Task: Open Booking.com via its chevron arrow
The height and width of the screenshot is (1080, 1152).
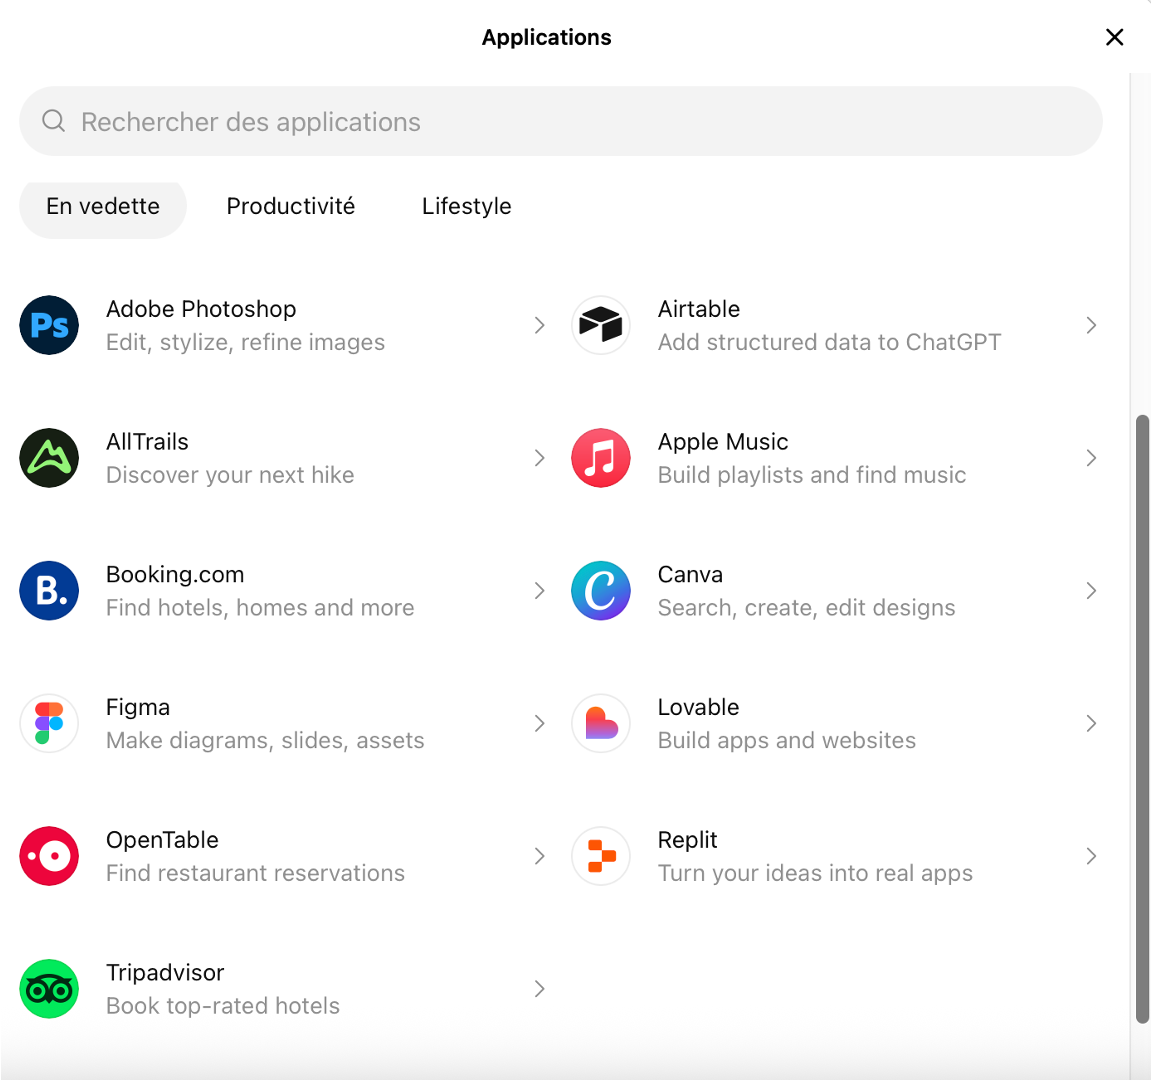Action: 539,591
